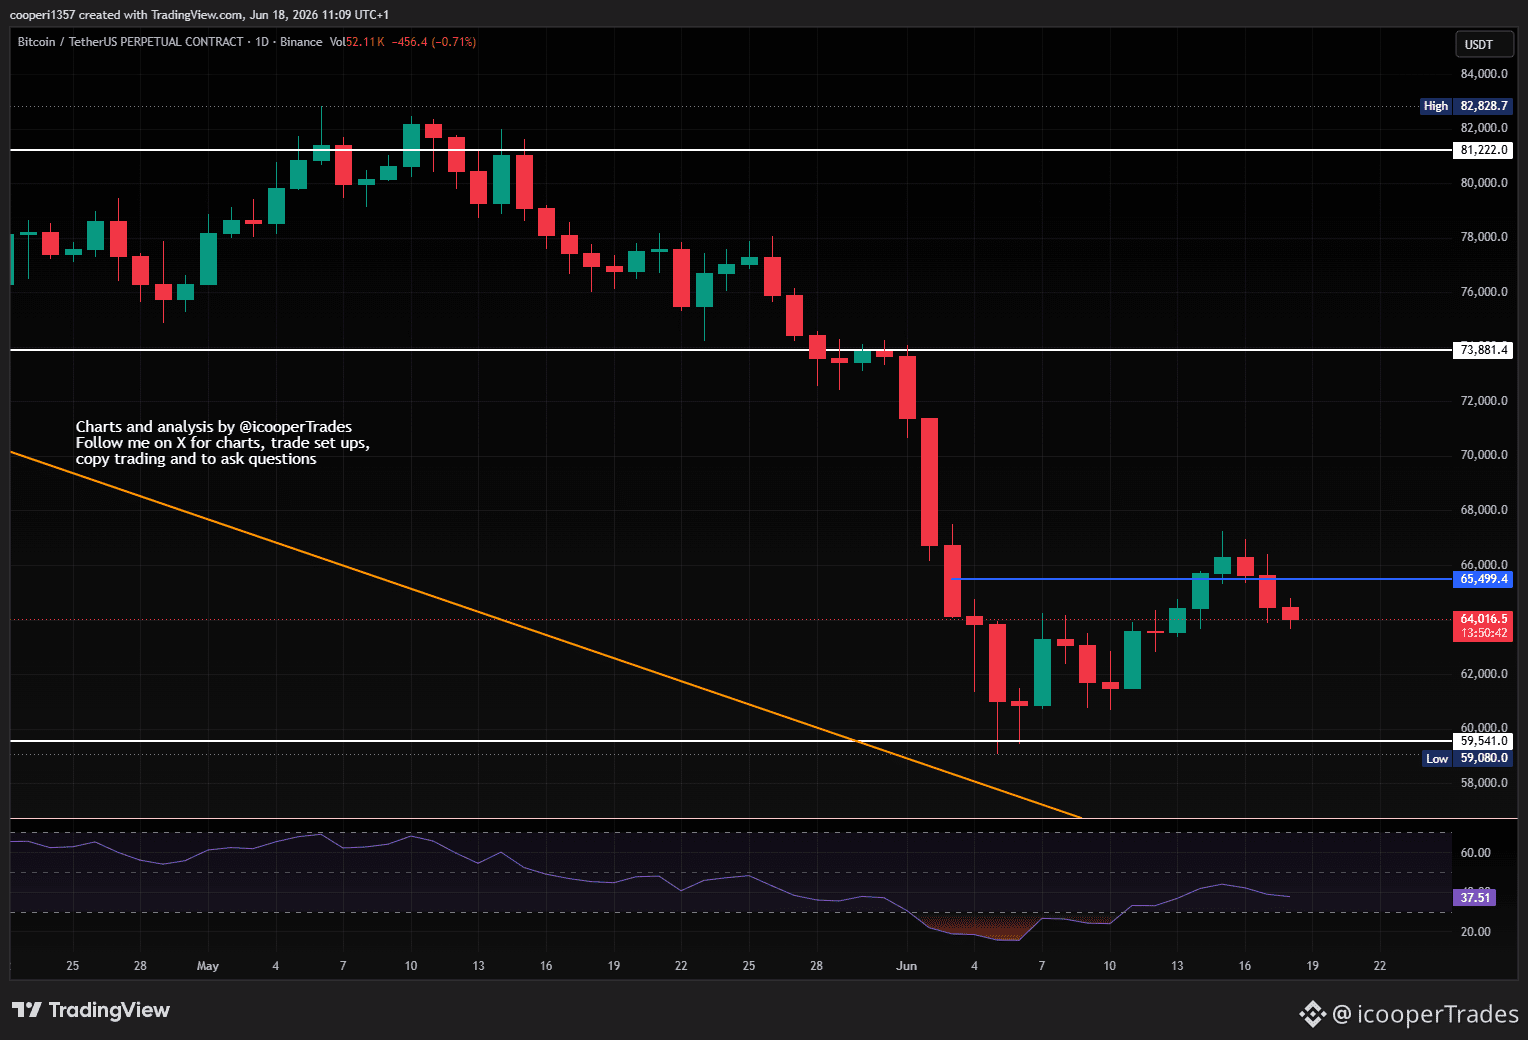This screenshot has width=1528, height=1040.
Task: Open the USDT currency selector
Action: tap(1483, 44)
